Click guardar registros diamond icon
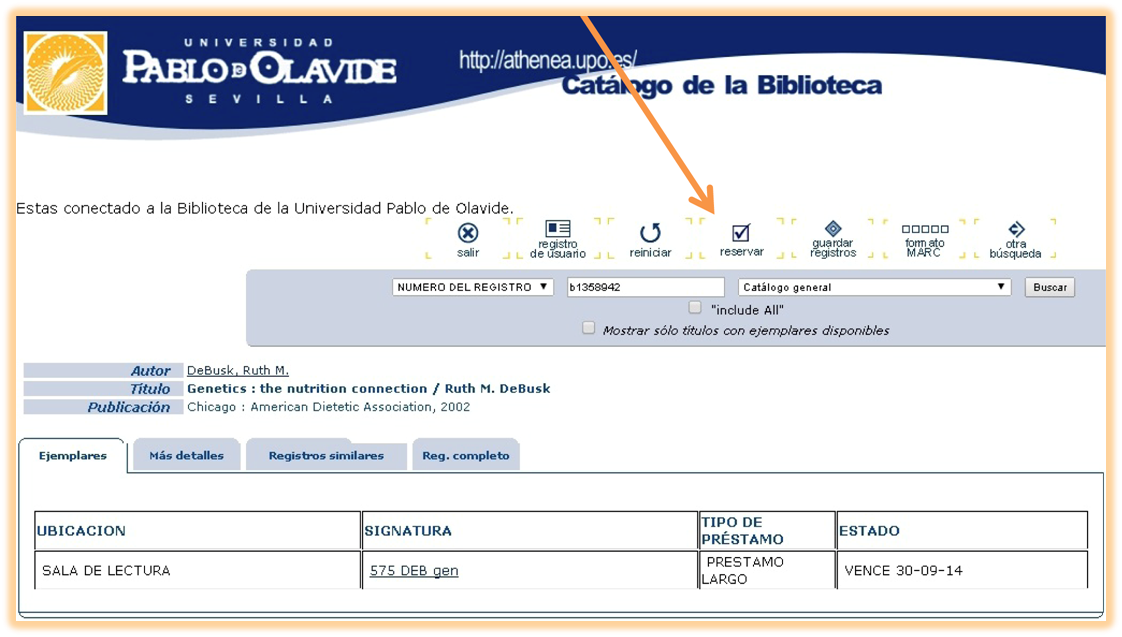The image size is (1122, 637). [833, 228]
